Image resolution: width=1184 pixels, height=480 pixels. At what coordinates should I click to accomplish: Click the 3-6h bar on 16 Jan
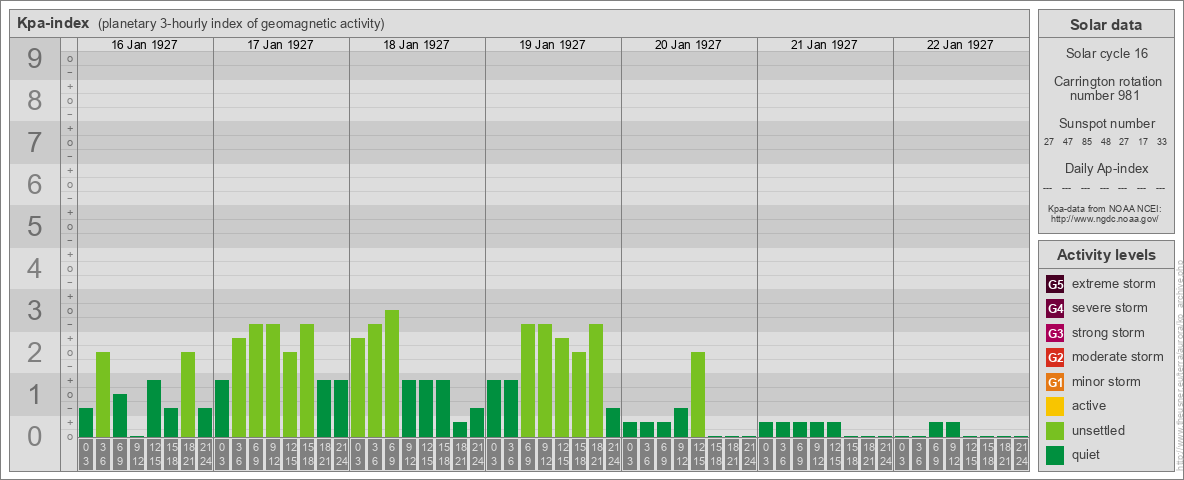click(x=103, y=395)
